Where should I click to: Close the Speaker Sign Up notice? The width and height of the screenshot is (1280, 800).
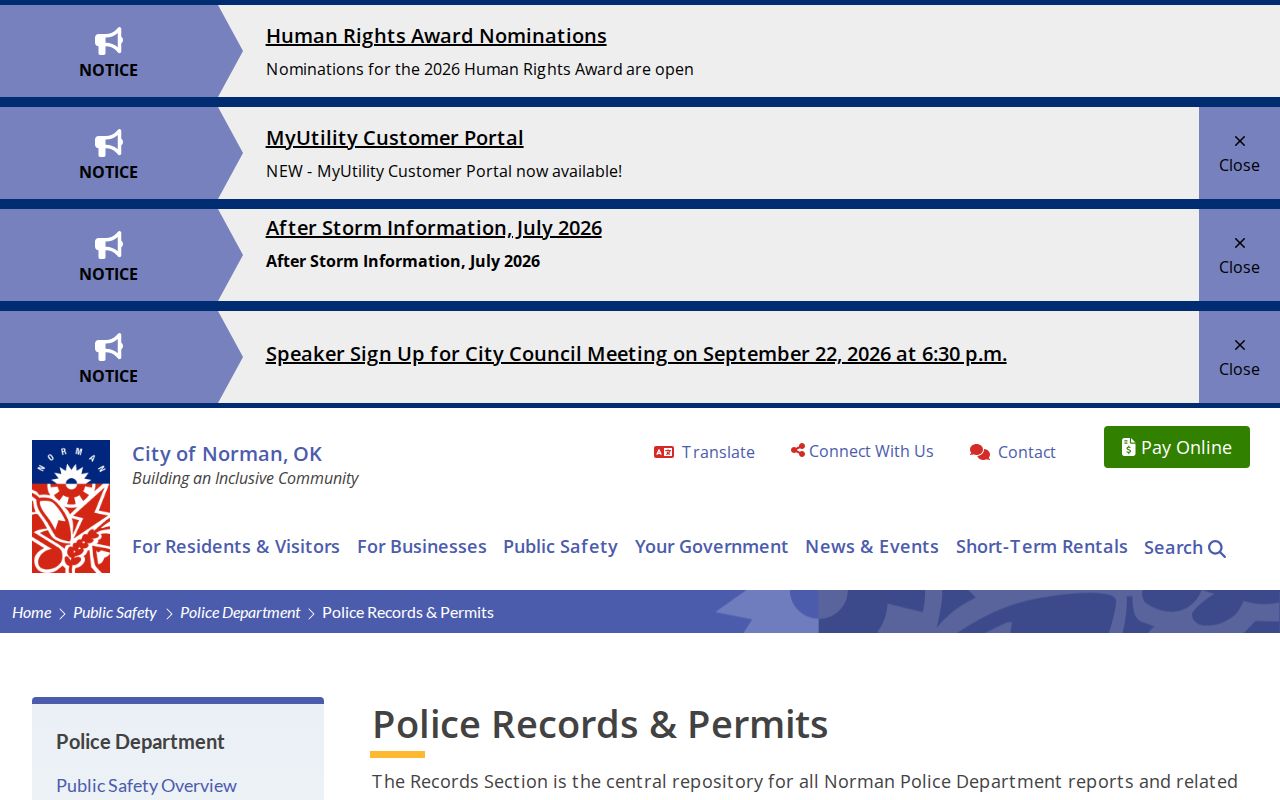[x=1239, y=357]
